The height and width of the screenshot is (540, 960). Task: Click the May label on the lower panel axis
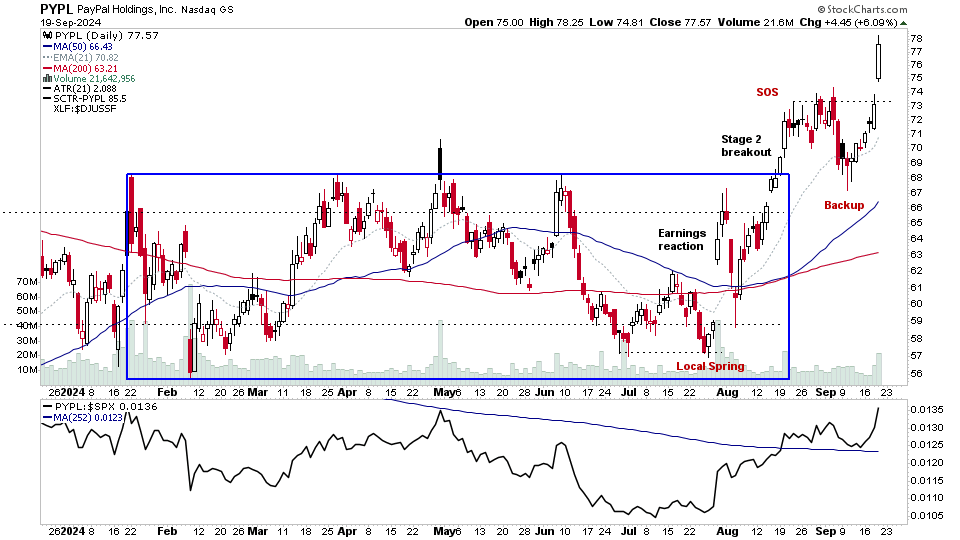444,531
